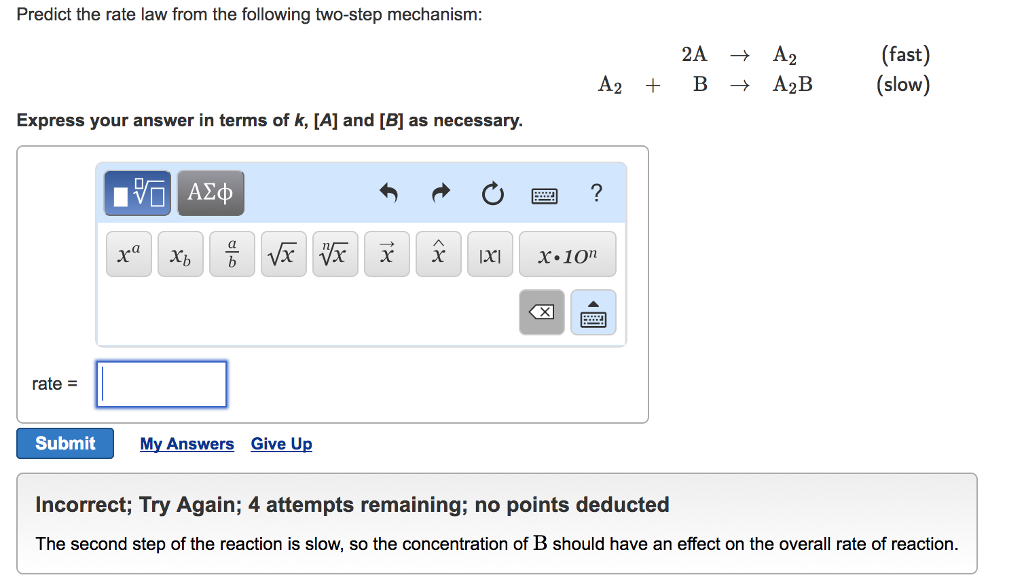Click the undo arrow icon
1024x588 pixels.
389,193
